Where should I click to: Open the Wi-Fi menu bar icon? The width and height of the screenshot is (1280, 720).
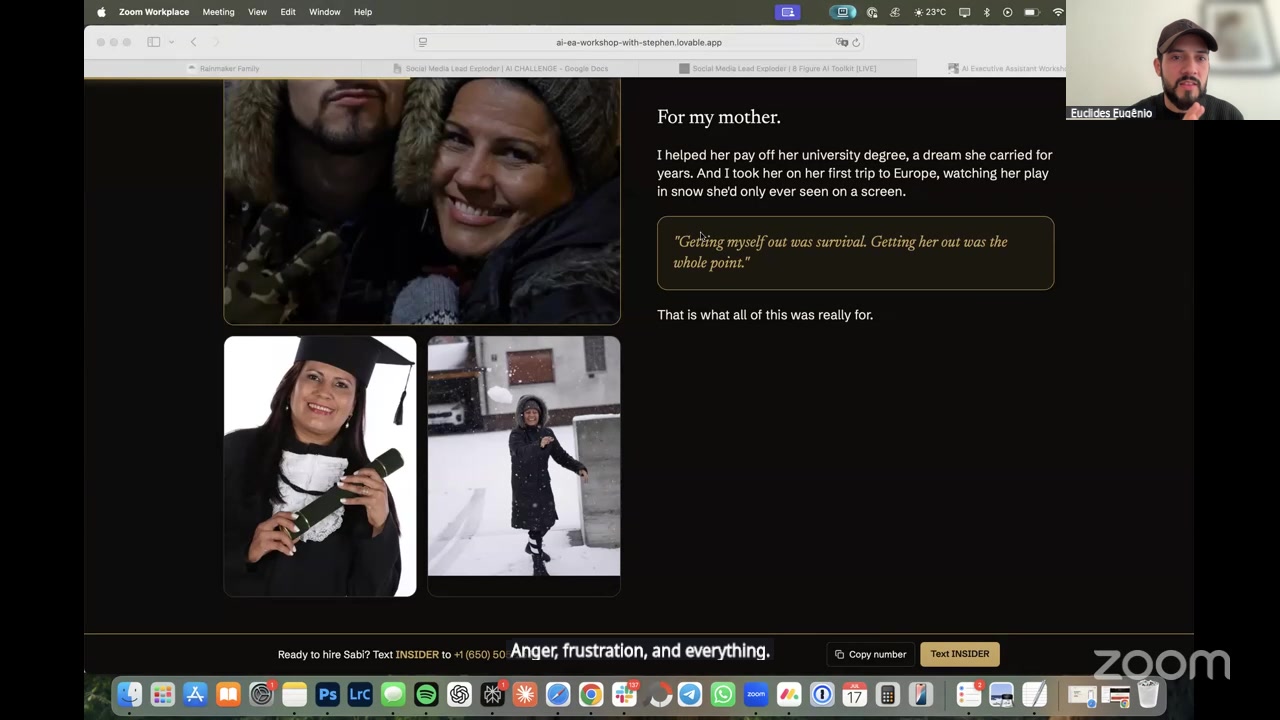pos(1057,12)
